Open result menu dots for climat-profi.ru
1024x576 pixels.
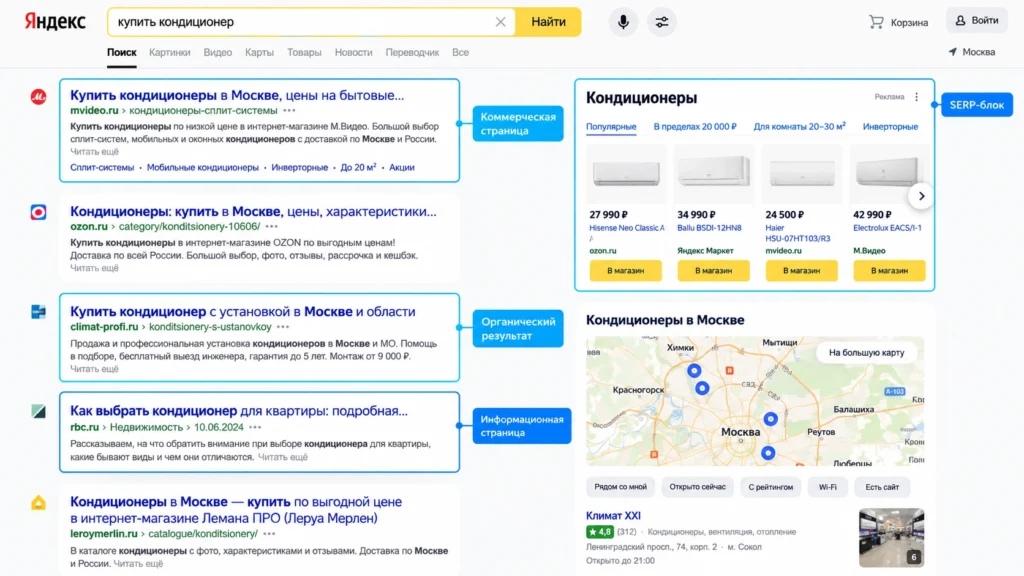(283, 327)
